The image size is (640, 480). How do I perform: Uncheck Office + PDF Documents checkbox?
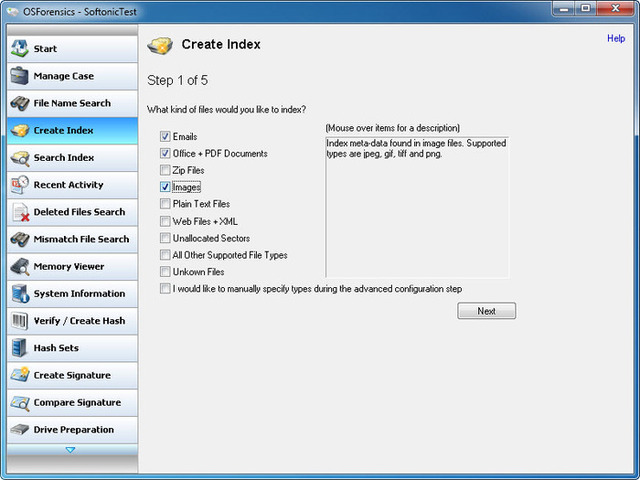(x=165, y=153)
